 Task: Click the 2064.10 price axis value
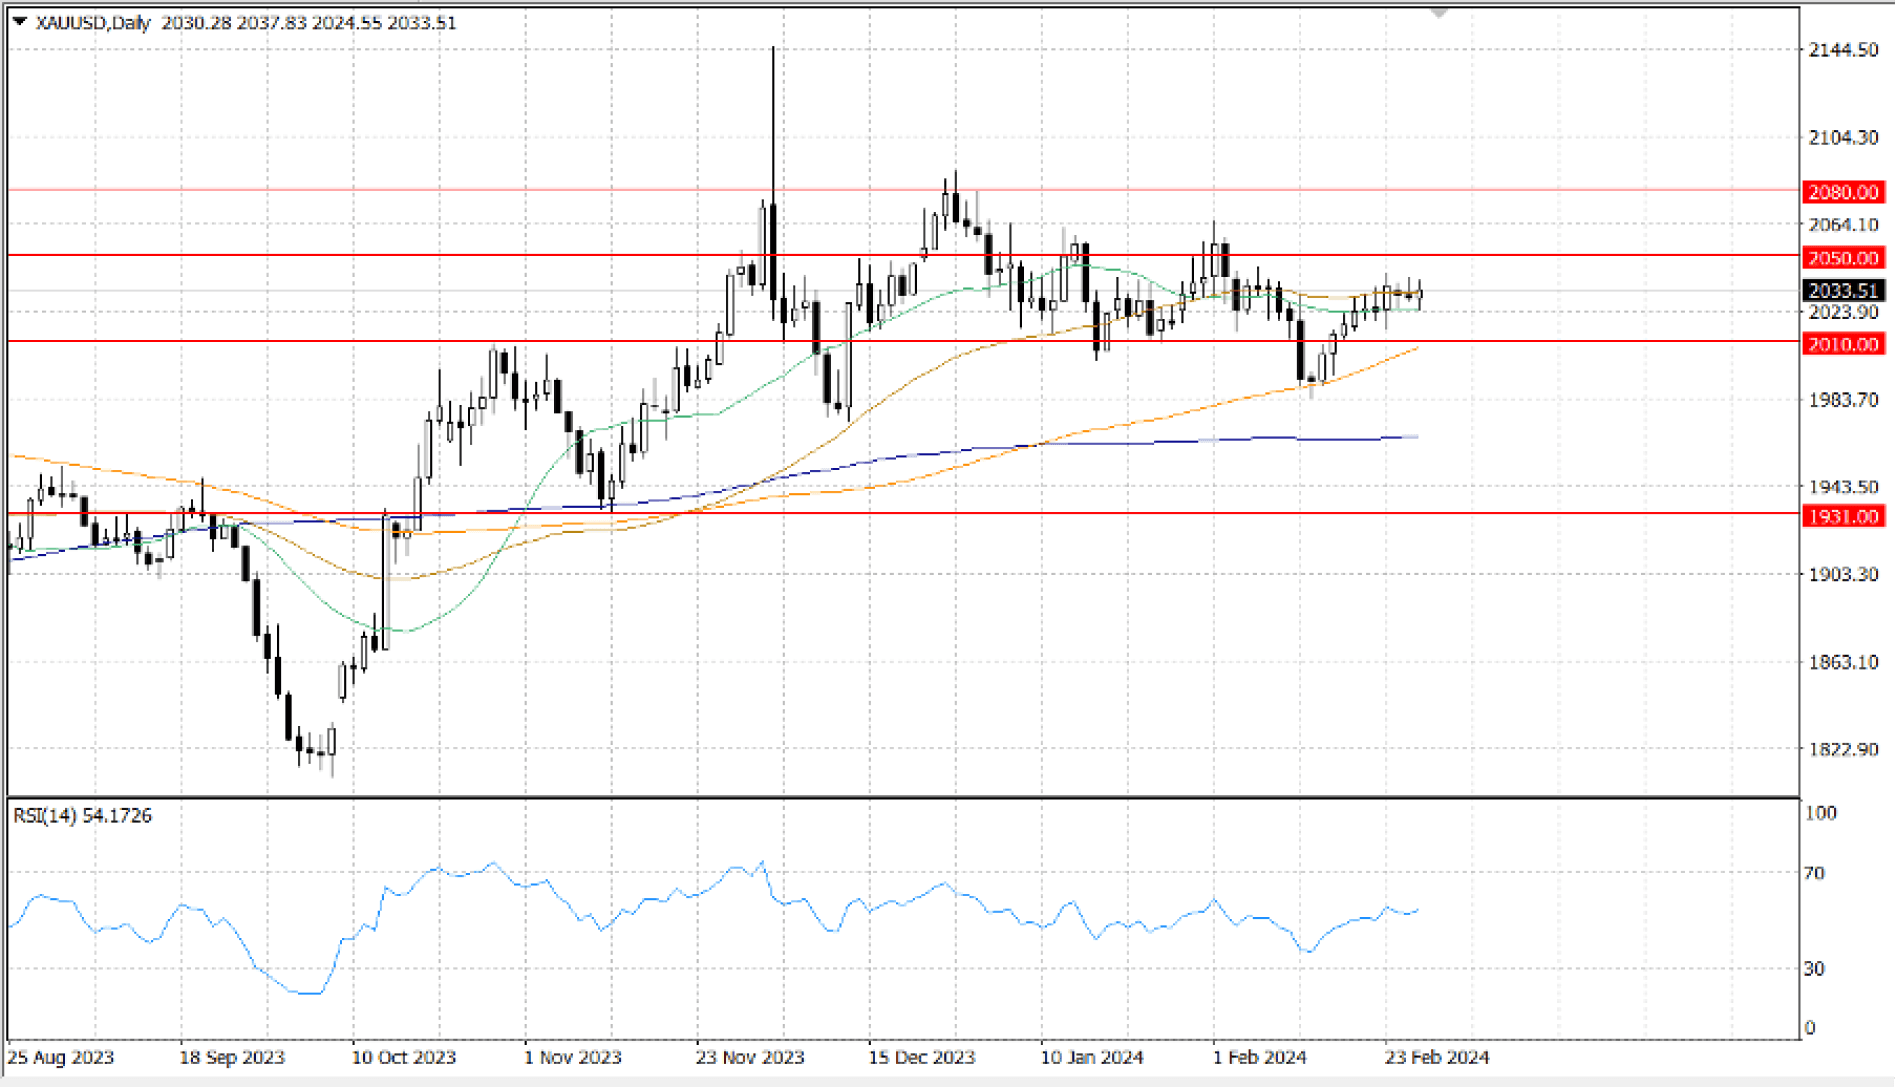1844,225
